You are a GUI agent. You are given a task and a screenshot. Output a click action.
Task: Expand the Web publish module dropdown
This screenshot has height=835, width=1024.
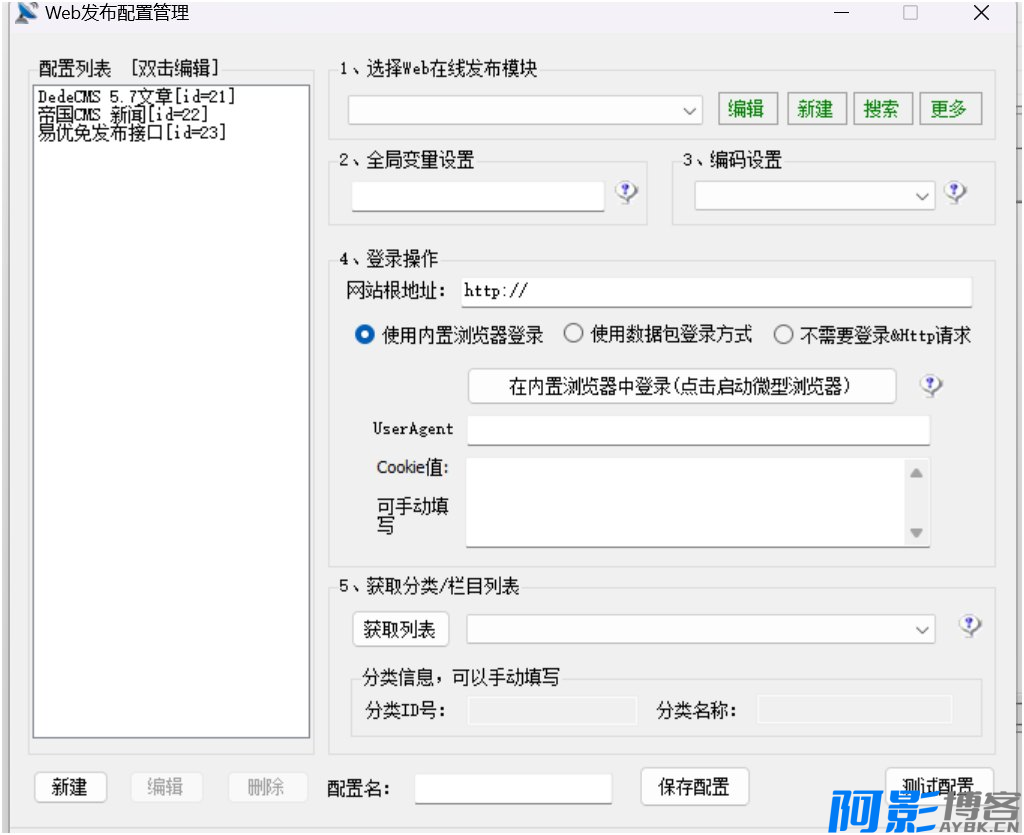(690, 111)
